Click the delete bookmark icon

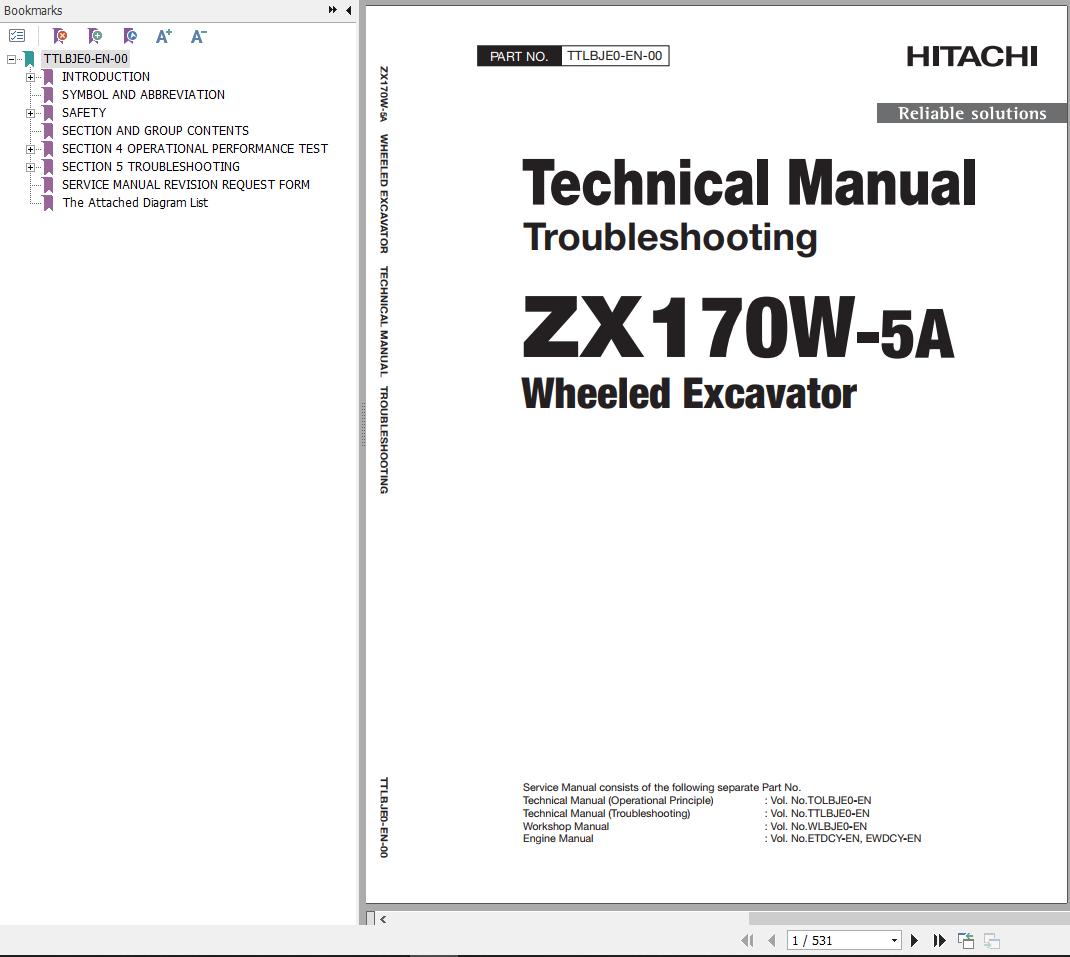60,35
